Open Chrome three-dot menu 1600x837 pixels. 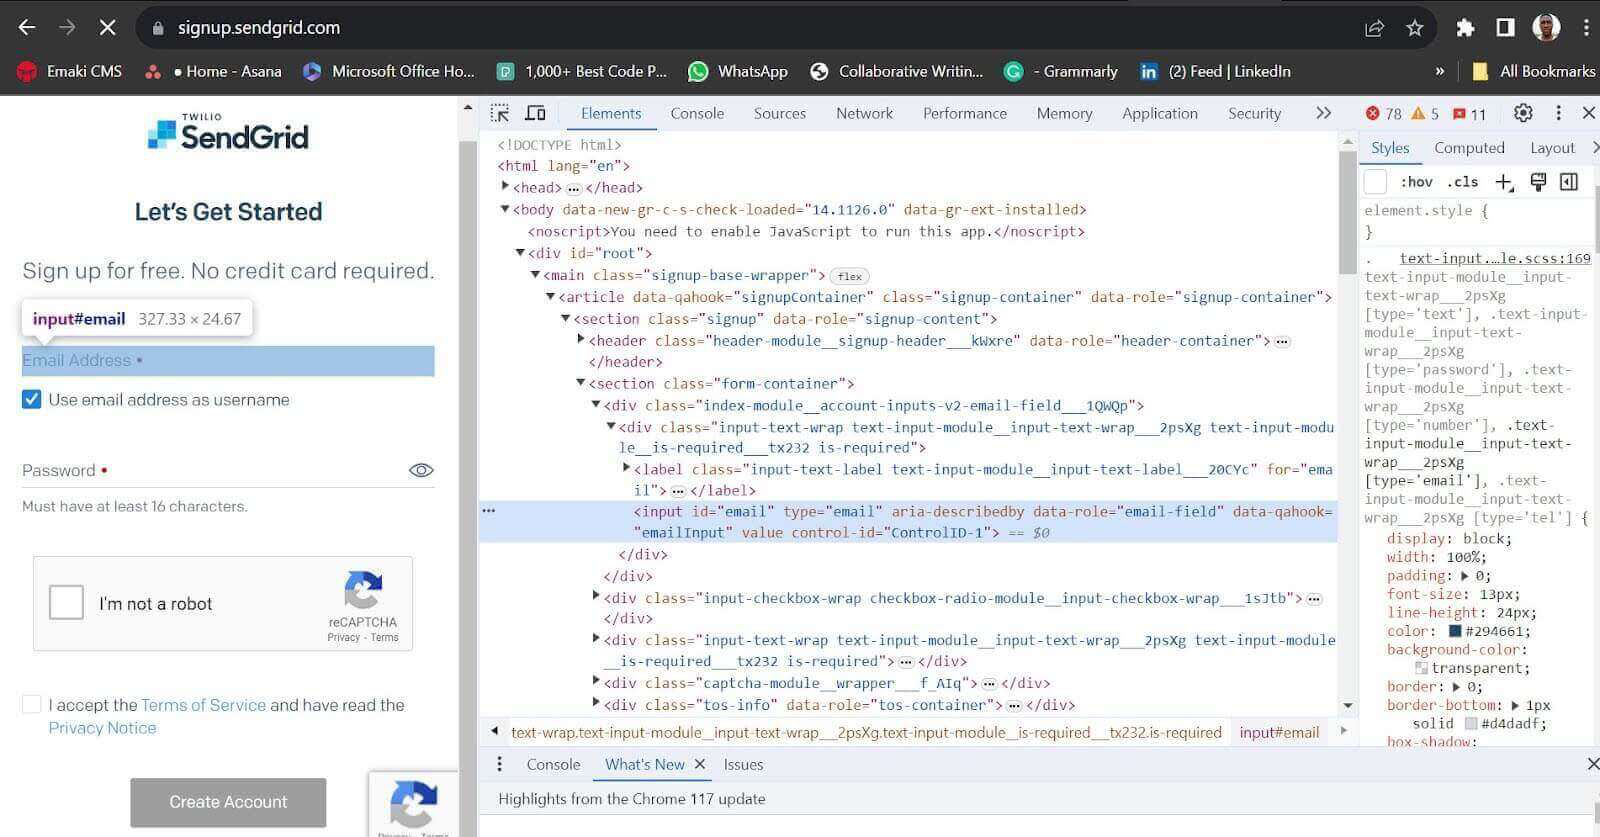click(1586, 28)
